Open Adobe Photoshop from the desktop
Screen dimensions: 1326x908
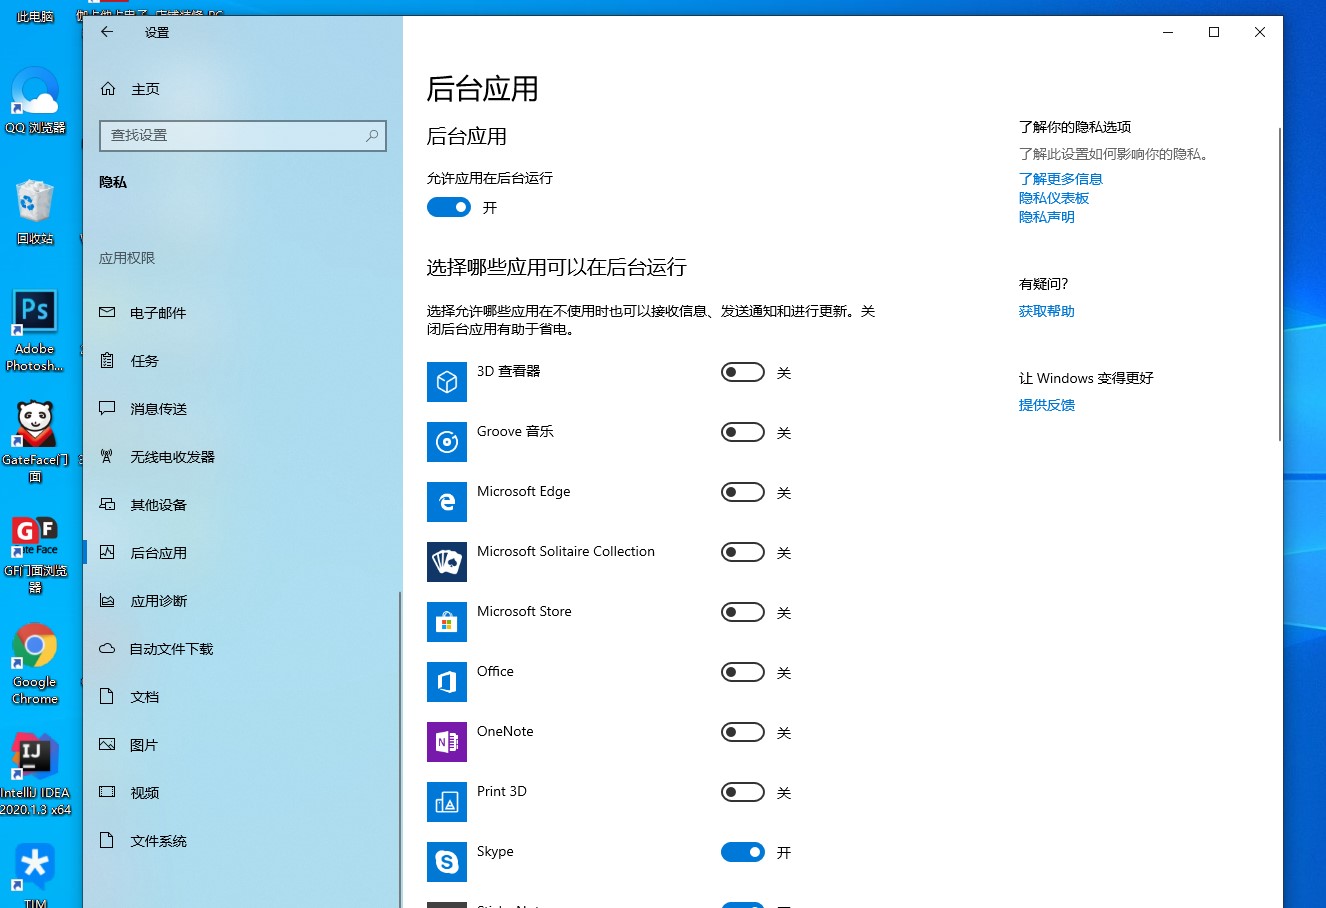pyautogui.click(x=34, y=310)
